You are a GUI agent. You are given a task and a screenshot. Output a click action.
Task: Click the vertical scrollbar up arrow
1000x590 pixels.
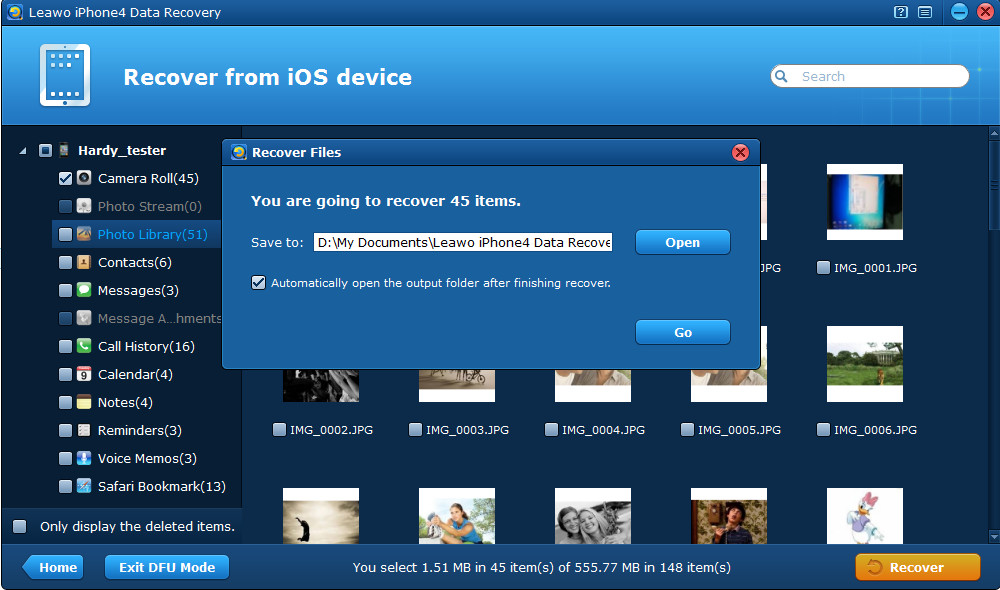[x=994, y=133]
